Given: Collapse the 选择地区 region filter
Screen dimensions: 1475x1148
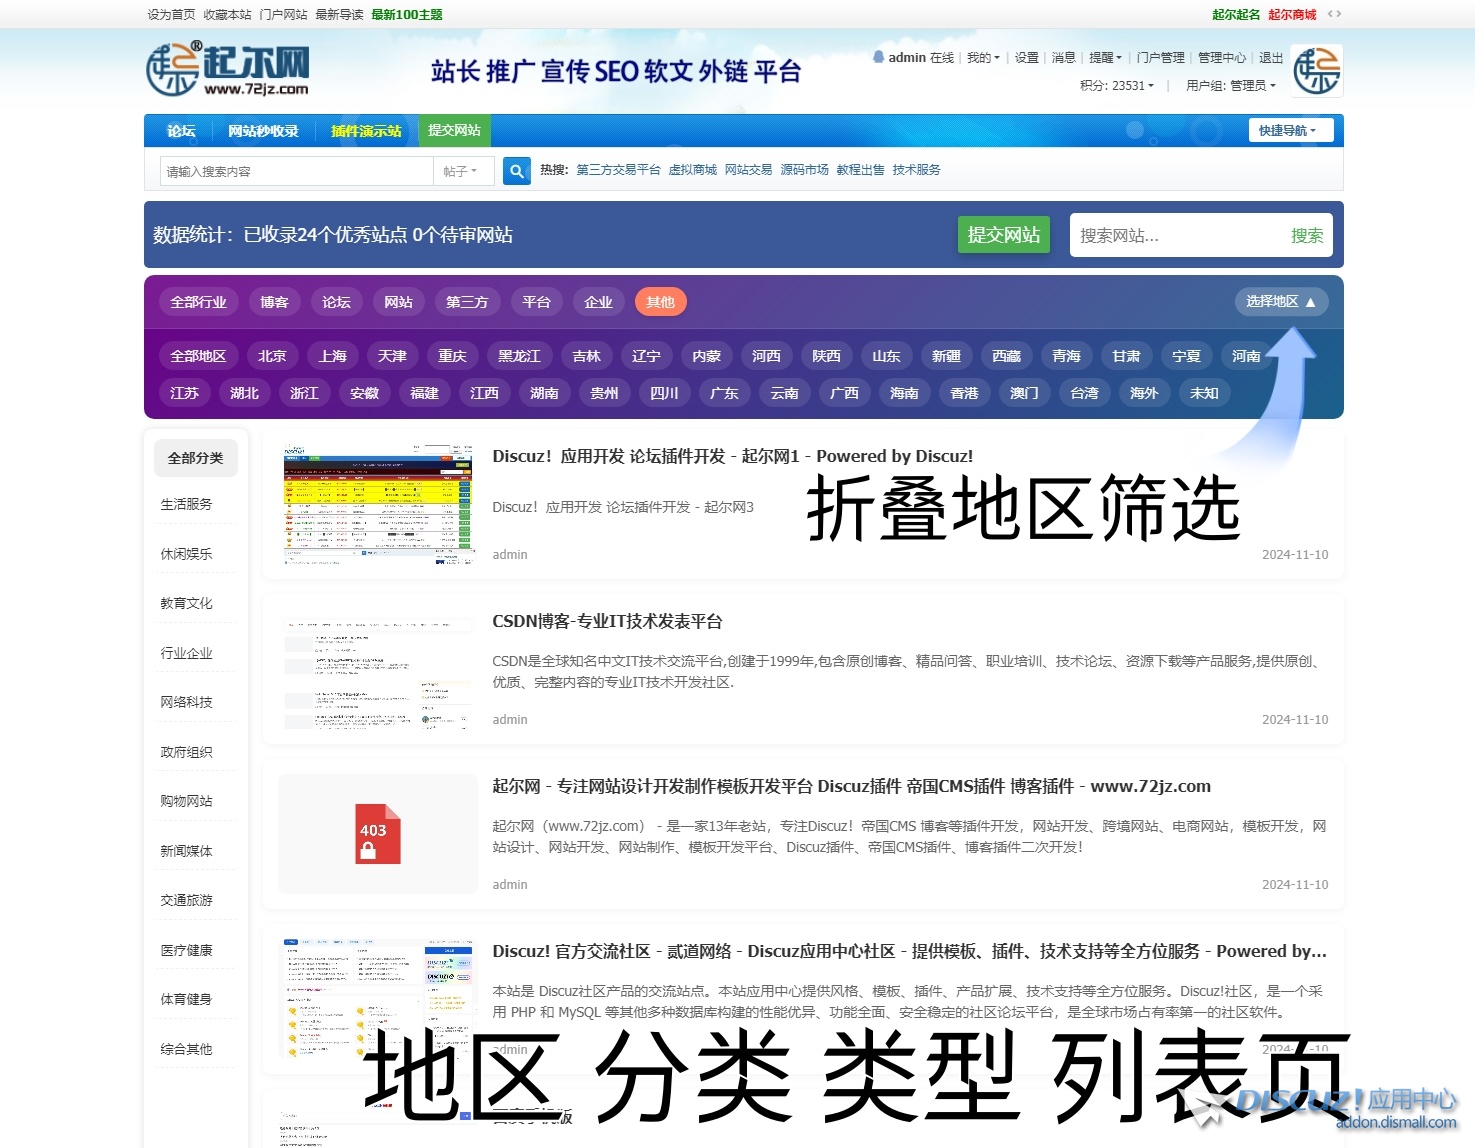Looking at the screenshot, I should tap(1280, 301).
